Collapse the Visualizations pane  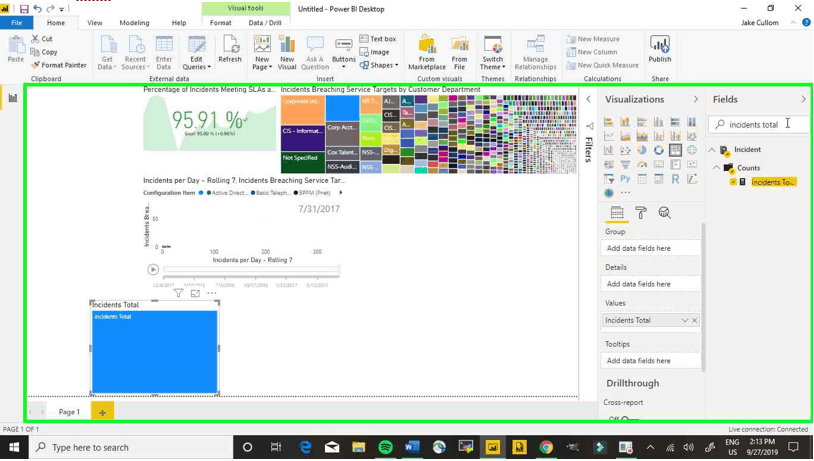[696, 99]
